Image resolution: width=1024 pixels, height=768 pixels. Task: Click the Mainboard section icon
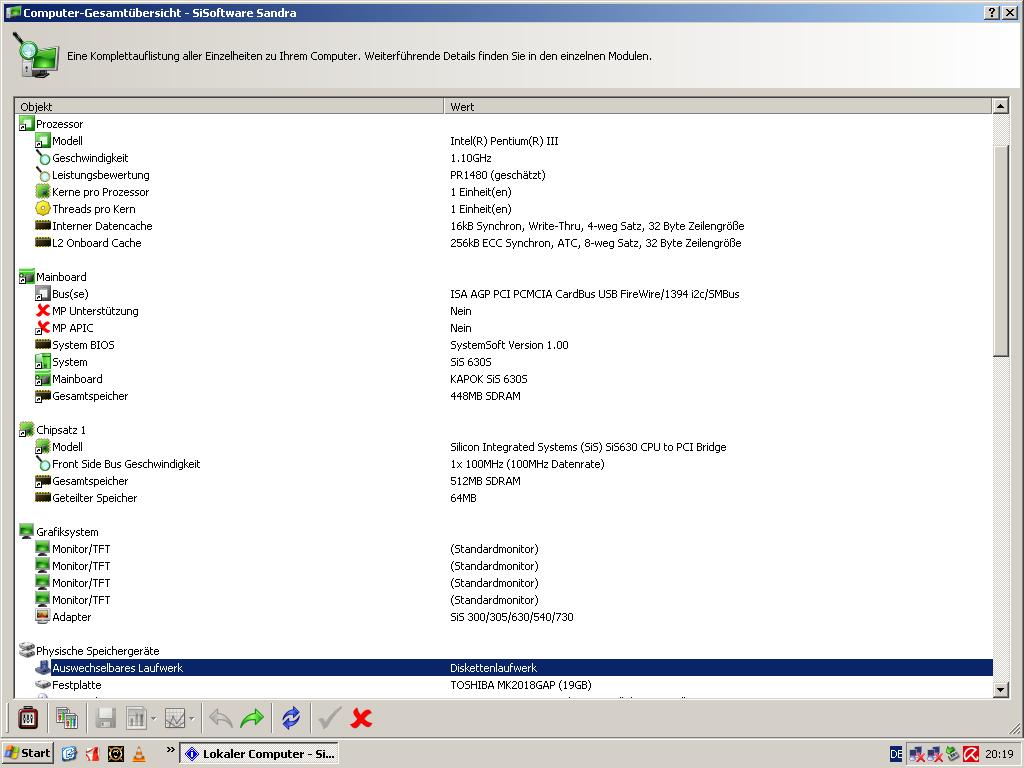[26, 276]
